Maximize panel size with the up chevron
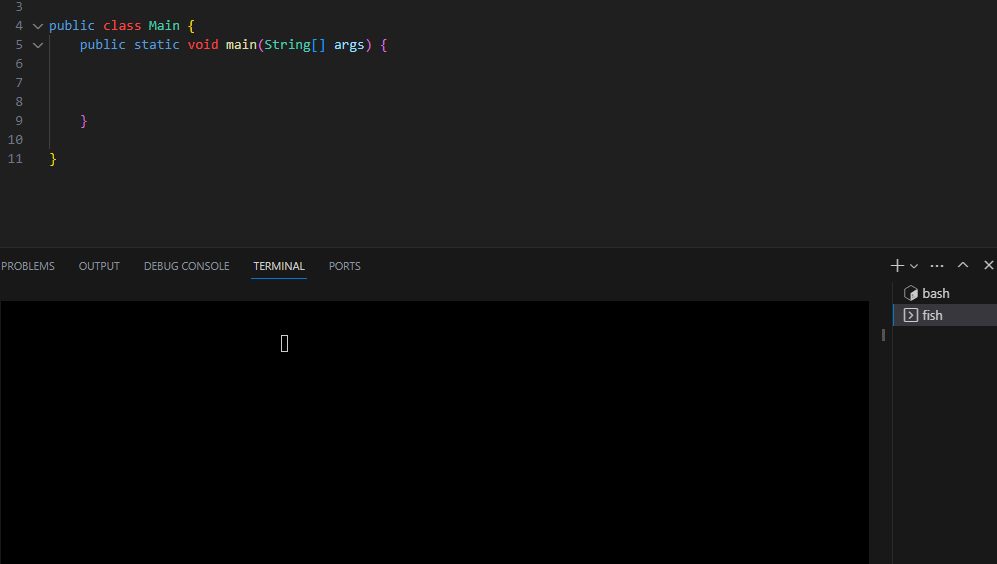Image resolution: width=997 pixels, height=564 pixels. point(963,265)
